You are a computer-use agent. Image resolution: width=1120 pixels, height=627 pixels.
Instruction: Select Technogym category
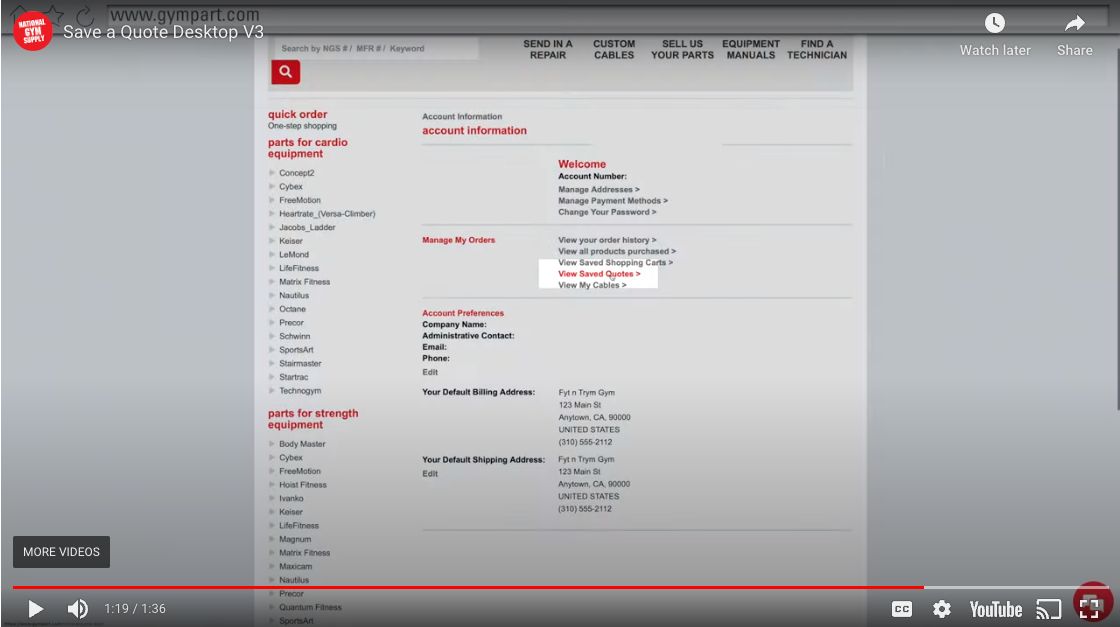pyautogui.click(x=300, y=391)
